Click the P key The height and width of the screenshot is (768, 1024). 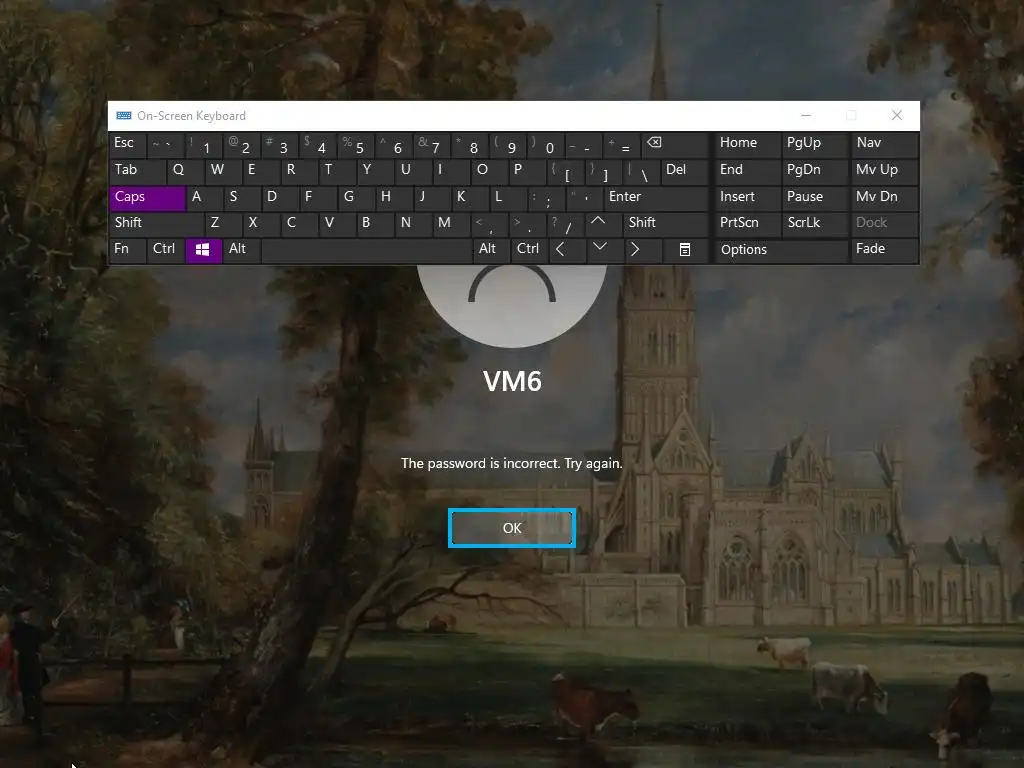[x=526, y=172]
